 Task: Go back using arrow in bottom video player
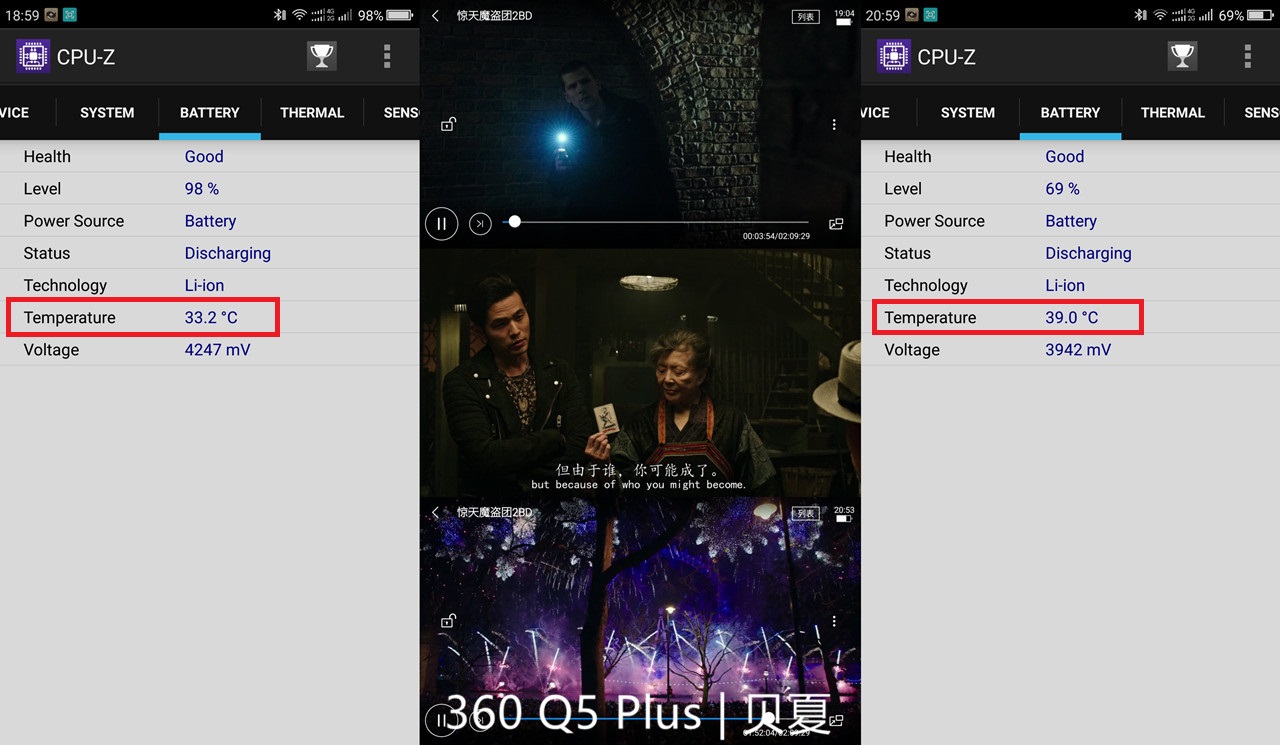click(x=435, y=512)
